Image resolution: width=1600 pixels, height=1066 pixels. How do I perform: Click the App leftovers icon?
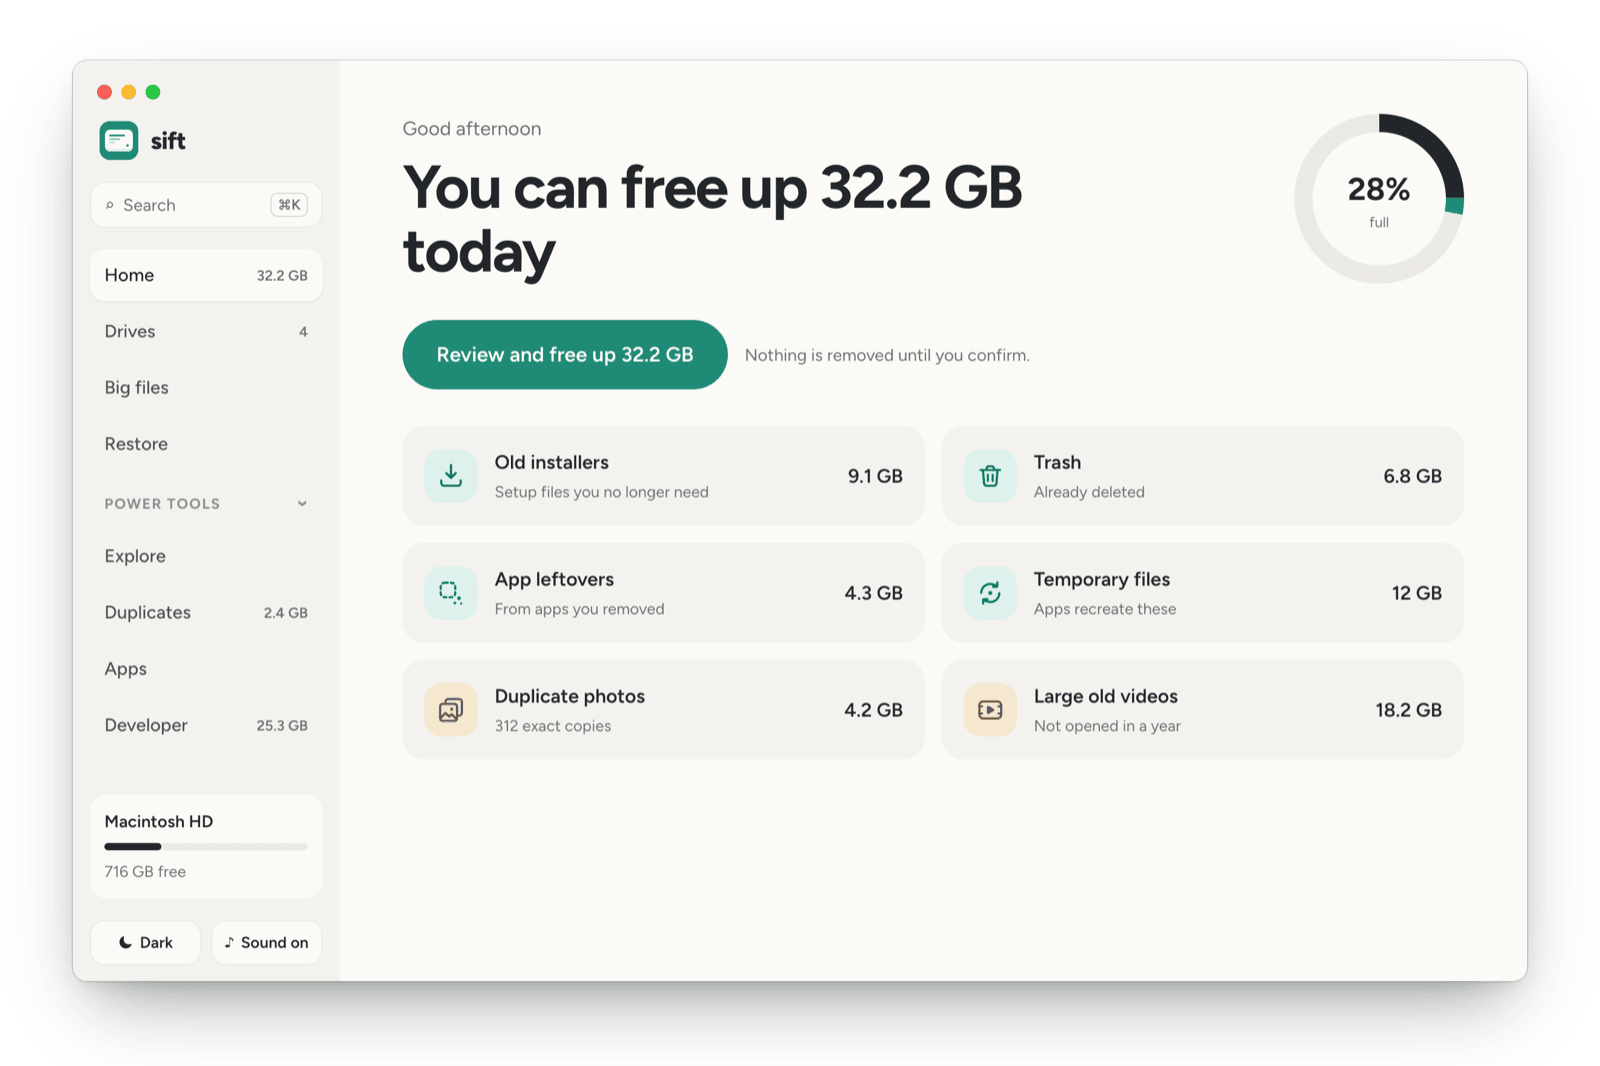tap(451, 593)
